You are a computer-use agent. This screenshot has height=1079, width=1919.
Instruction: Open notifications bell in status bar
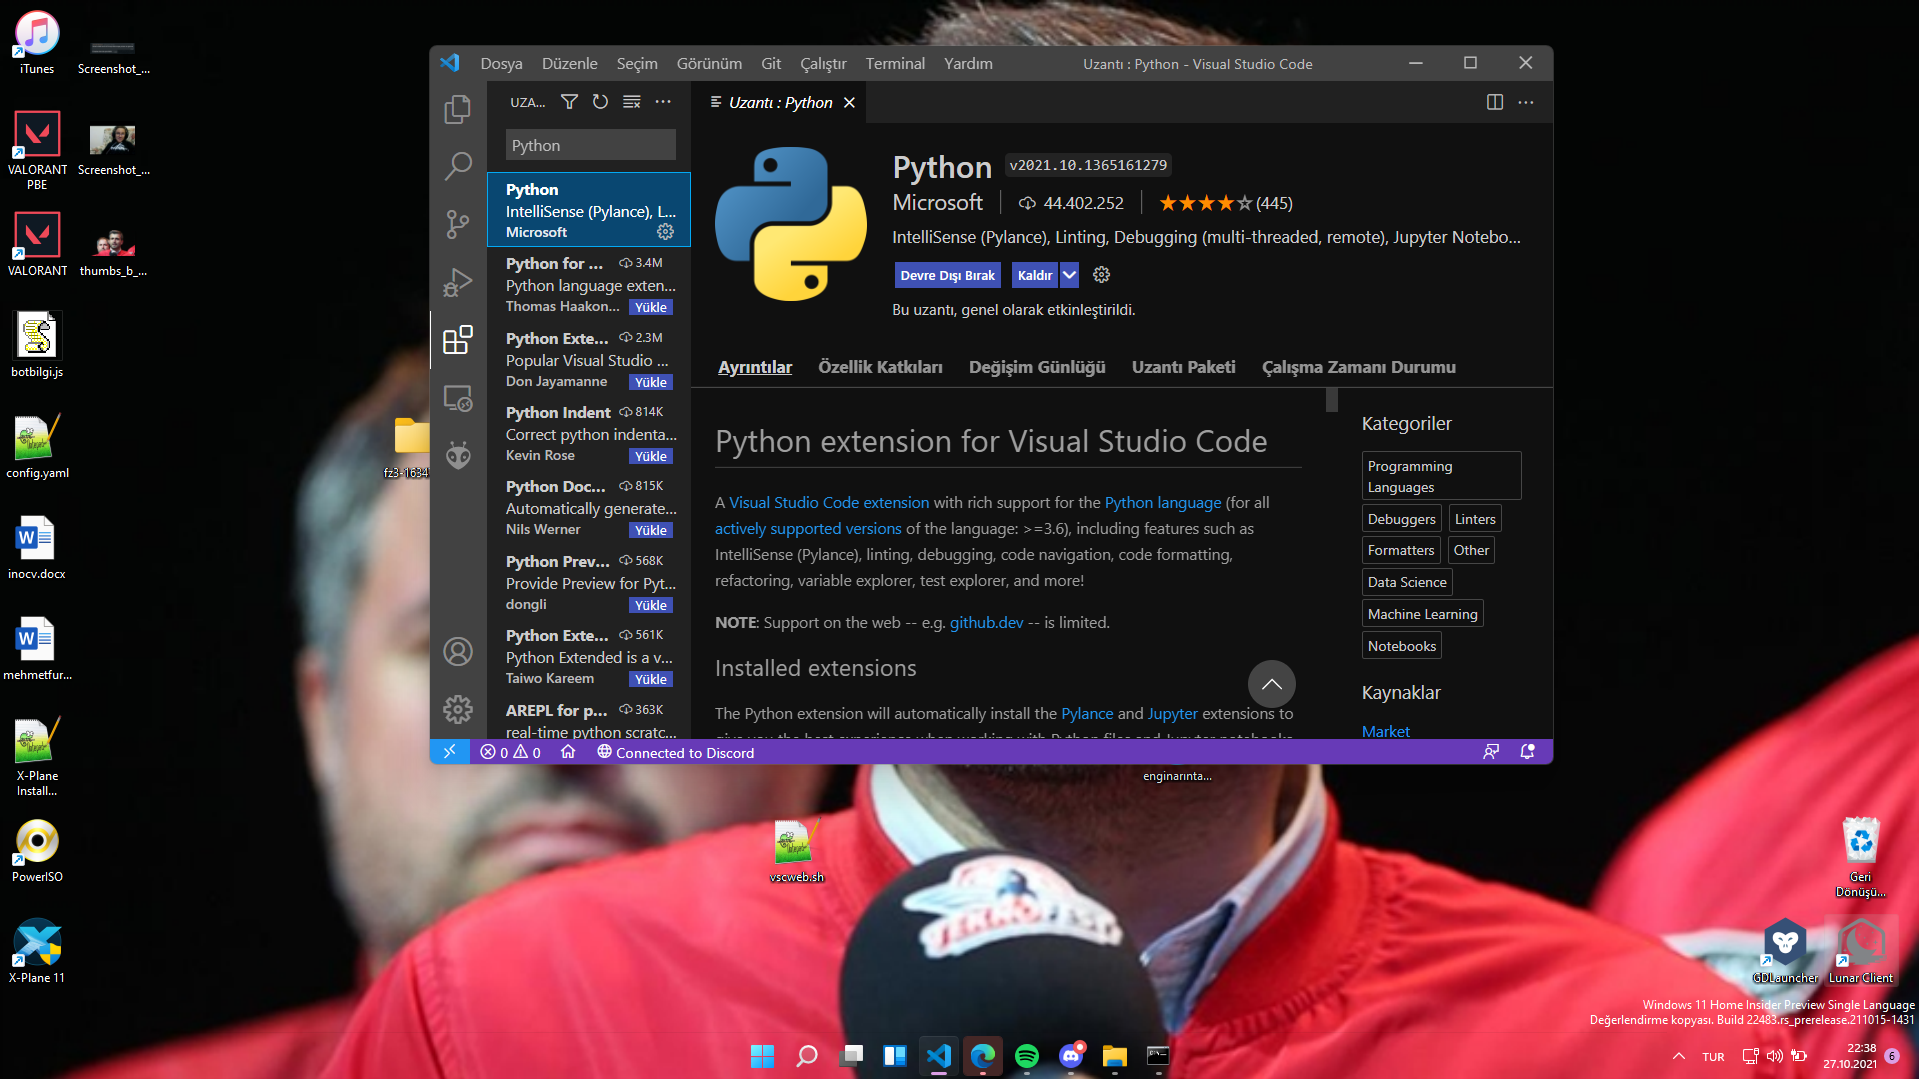point(1527,752)
